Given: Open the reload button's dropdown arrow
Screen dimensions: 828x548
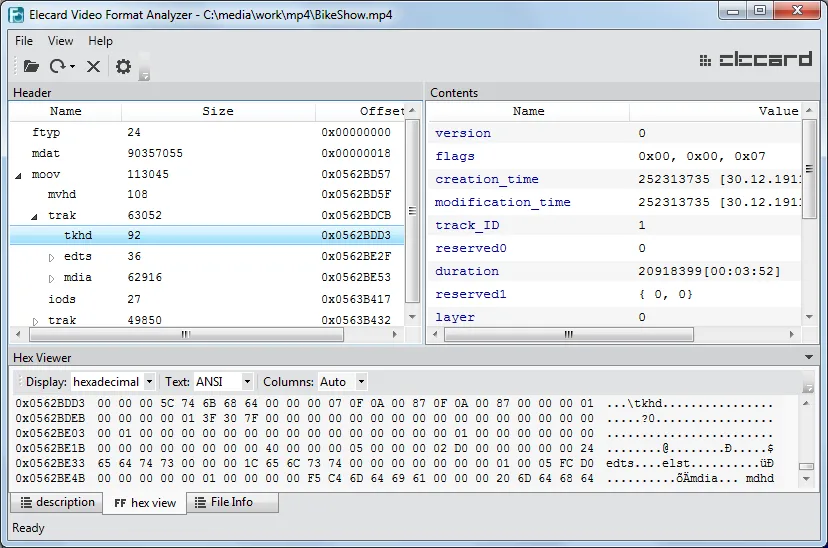Looking at the screenshot, I should click(x=72, y=67).
